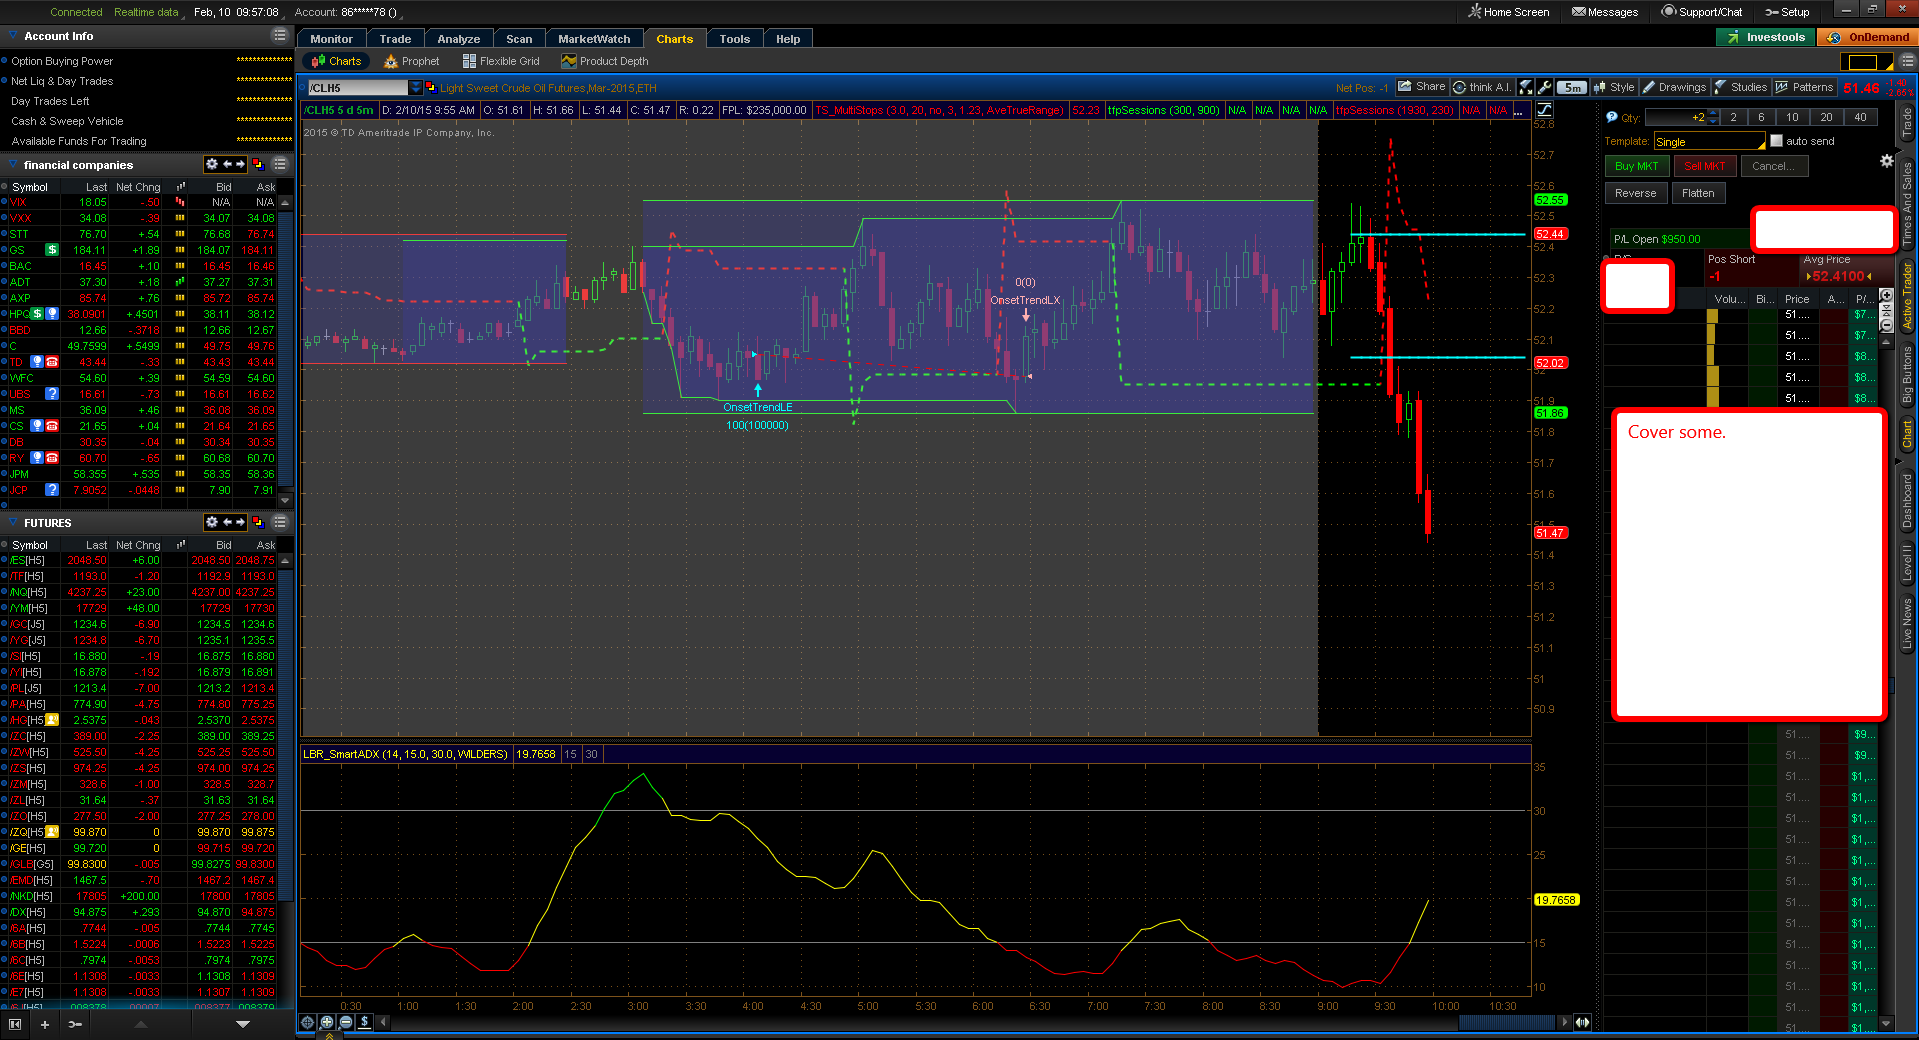Toggle the Chart side tab
Screen dimensions: 1919x1040
tap(1907, 434)
